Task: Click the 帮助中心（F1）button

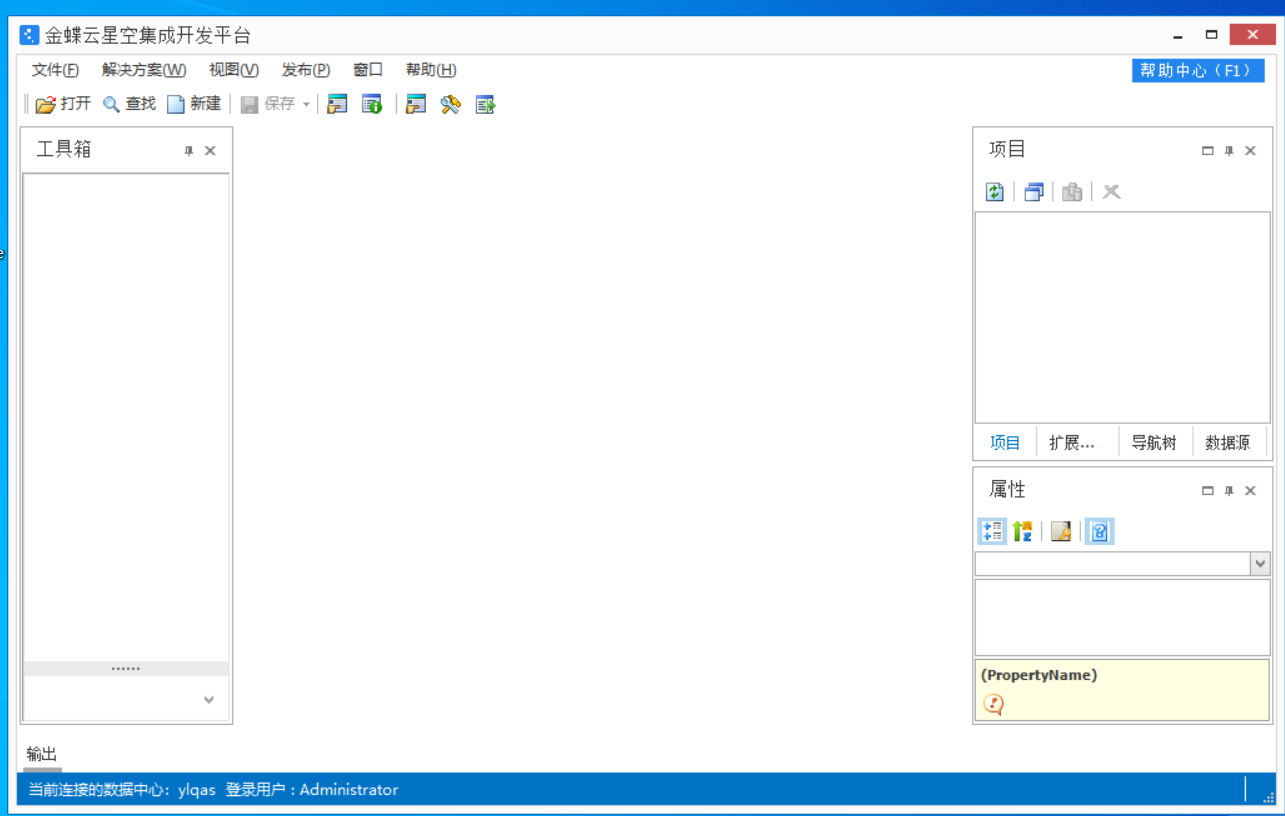Action: click(x=1198, y=71)
